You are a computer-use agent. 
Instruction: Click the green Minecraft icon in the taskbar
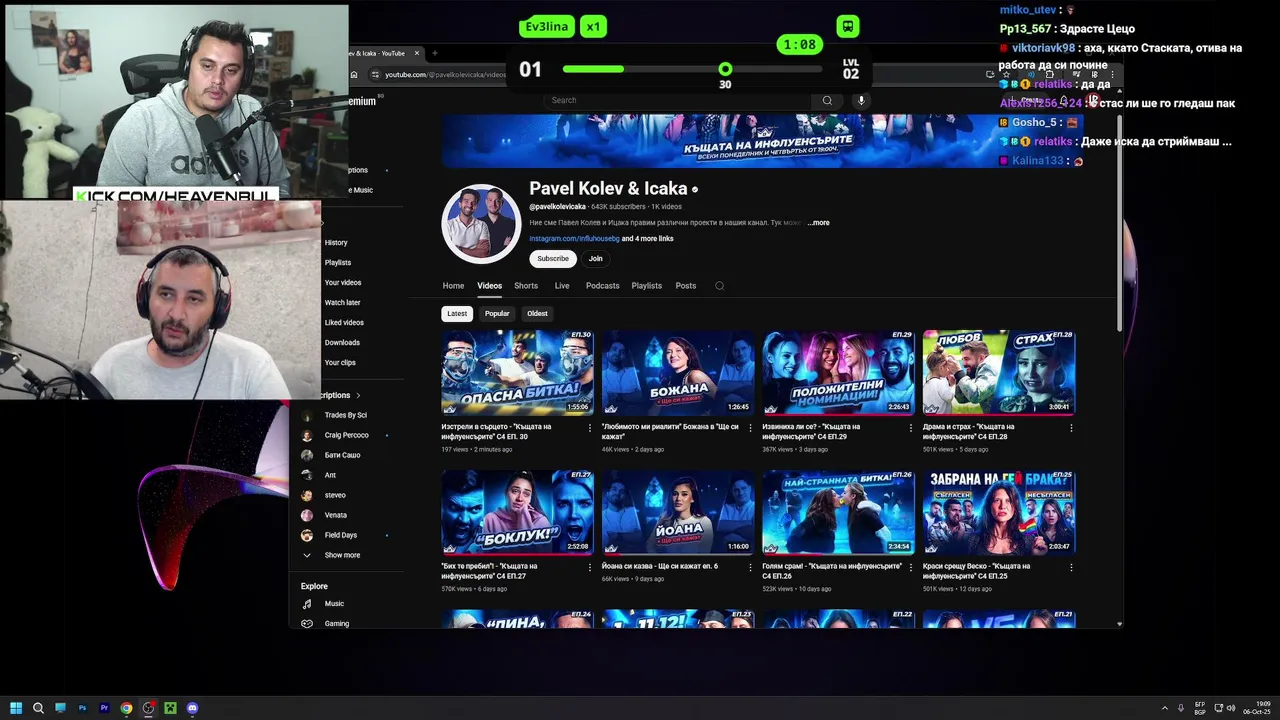click(170, 708)
